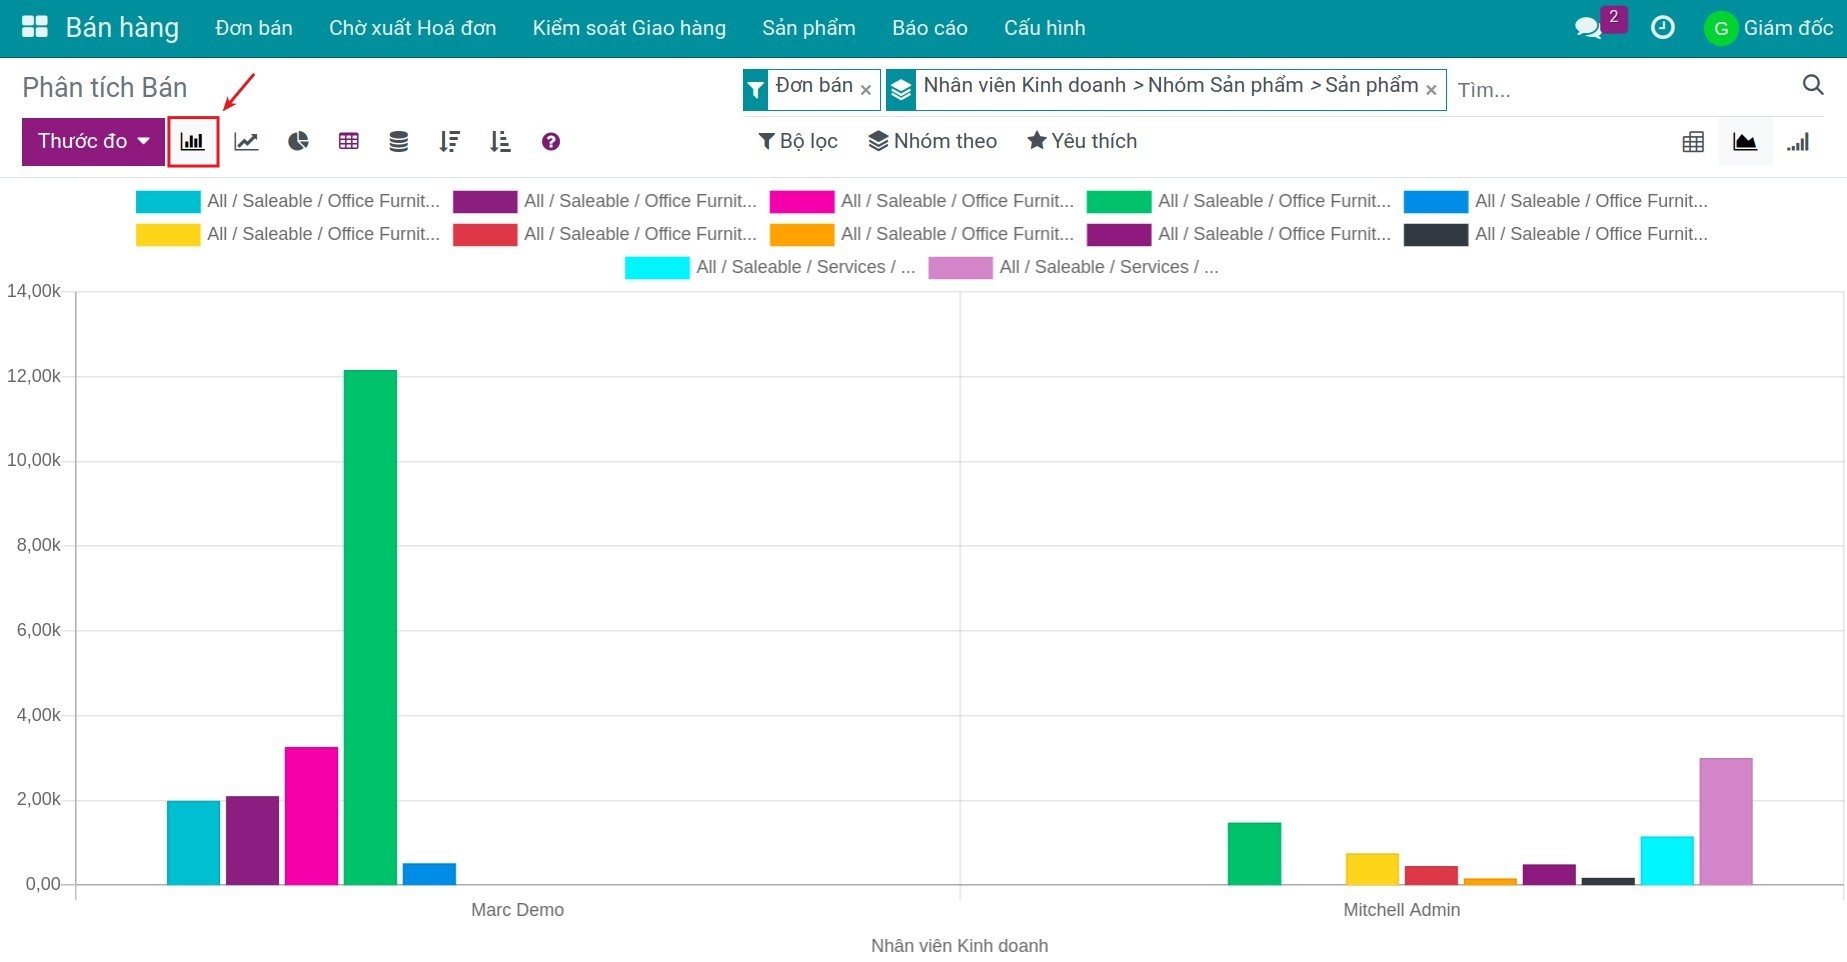
Task: Sort the chart in descending order
Action: [x=449, y=142]
